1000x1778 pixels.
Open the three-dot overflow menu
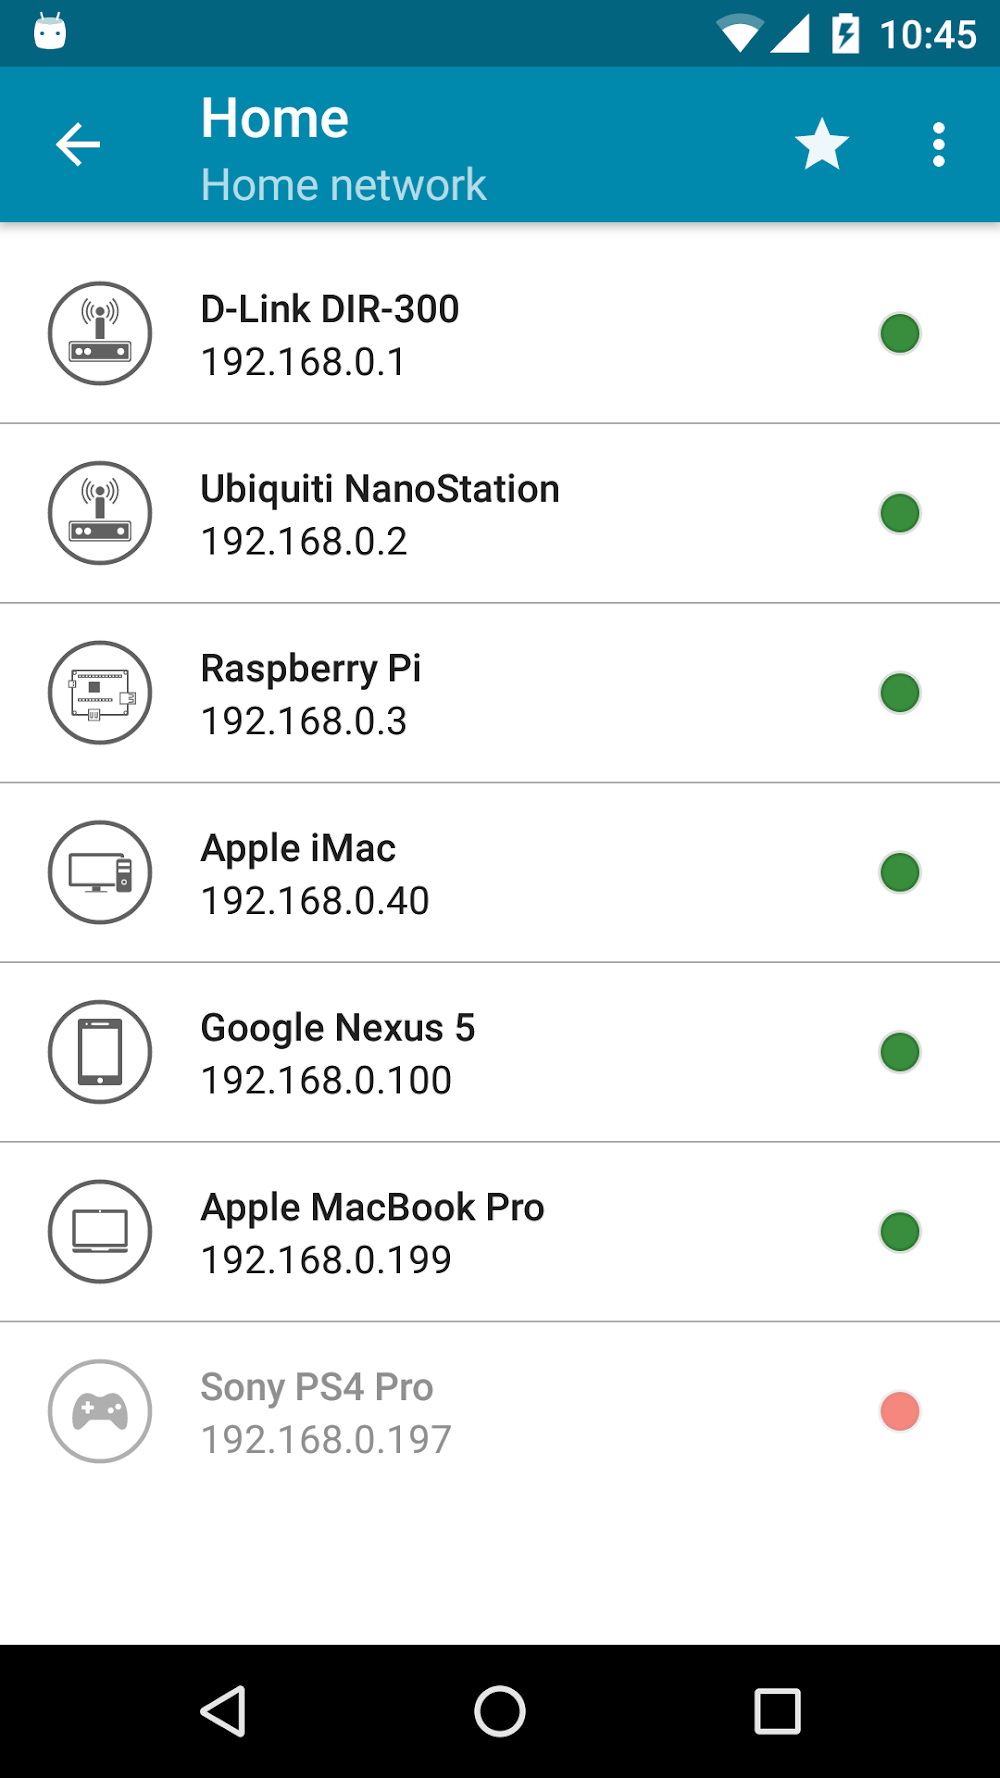tap(938, 145)
